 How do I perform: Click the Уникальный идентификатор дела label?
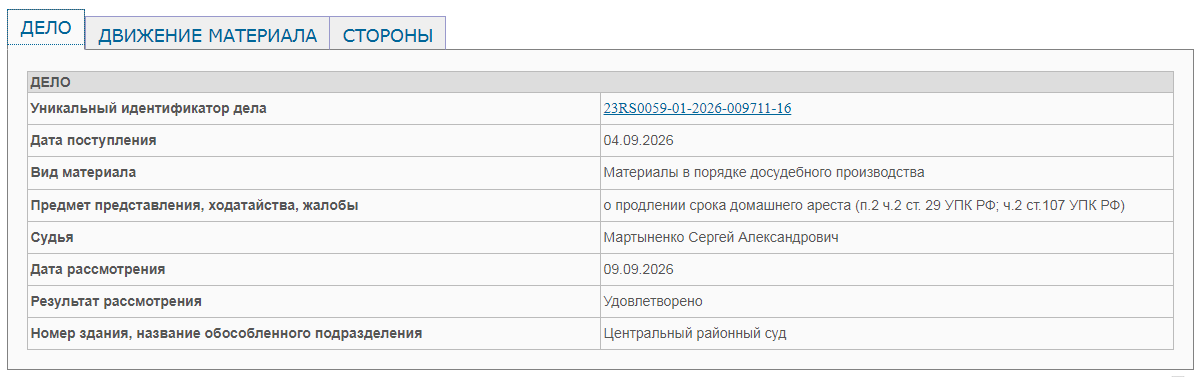click(x=149, y=108)
